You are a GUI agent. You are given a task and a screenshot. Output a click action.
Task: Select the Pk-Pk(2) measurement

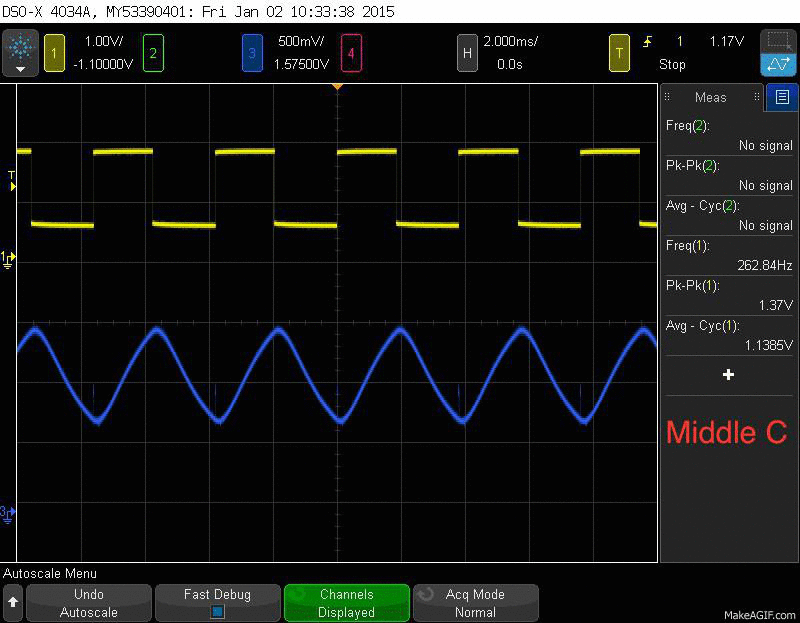729,175
